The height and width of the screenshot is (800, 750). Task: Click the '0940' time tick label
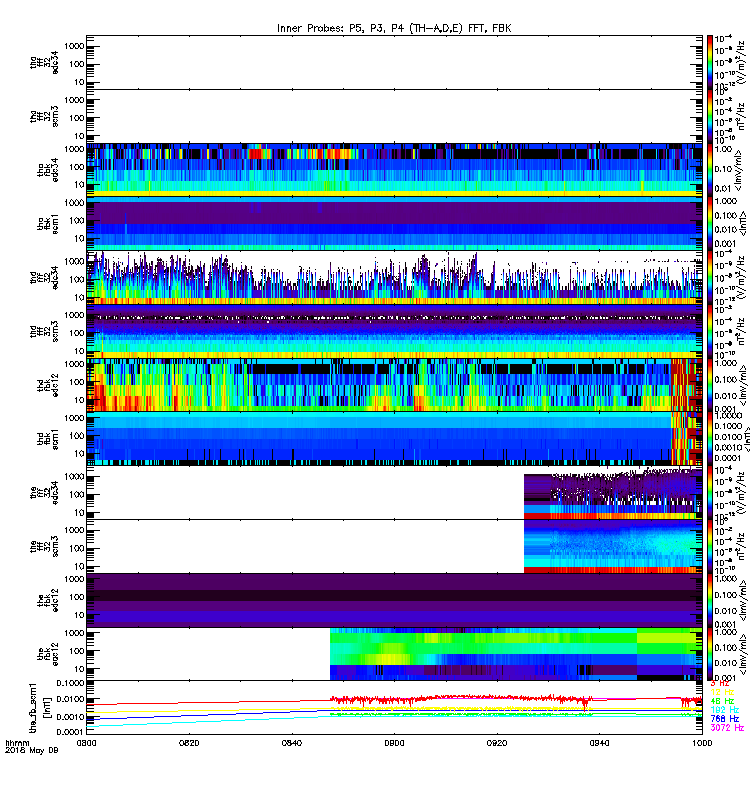pyautogui.click(x=599, y=743)
